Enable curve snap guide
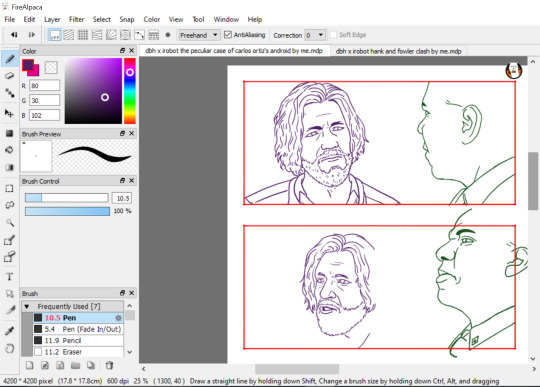Screen dimensions: 540x387 pos(139,35)
